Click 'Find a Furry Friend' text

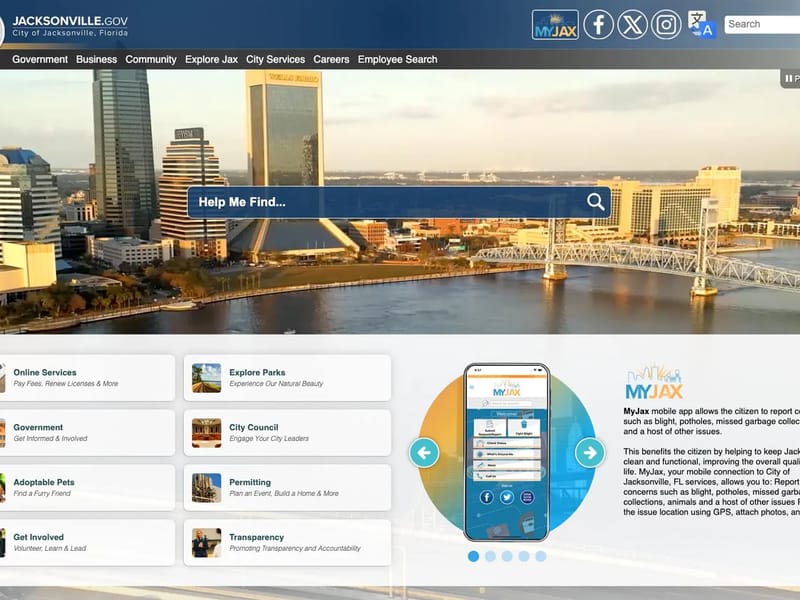[42, 493]
